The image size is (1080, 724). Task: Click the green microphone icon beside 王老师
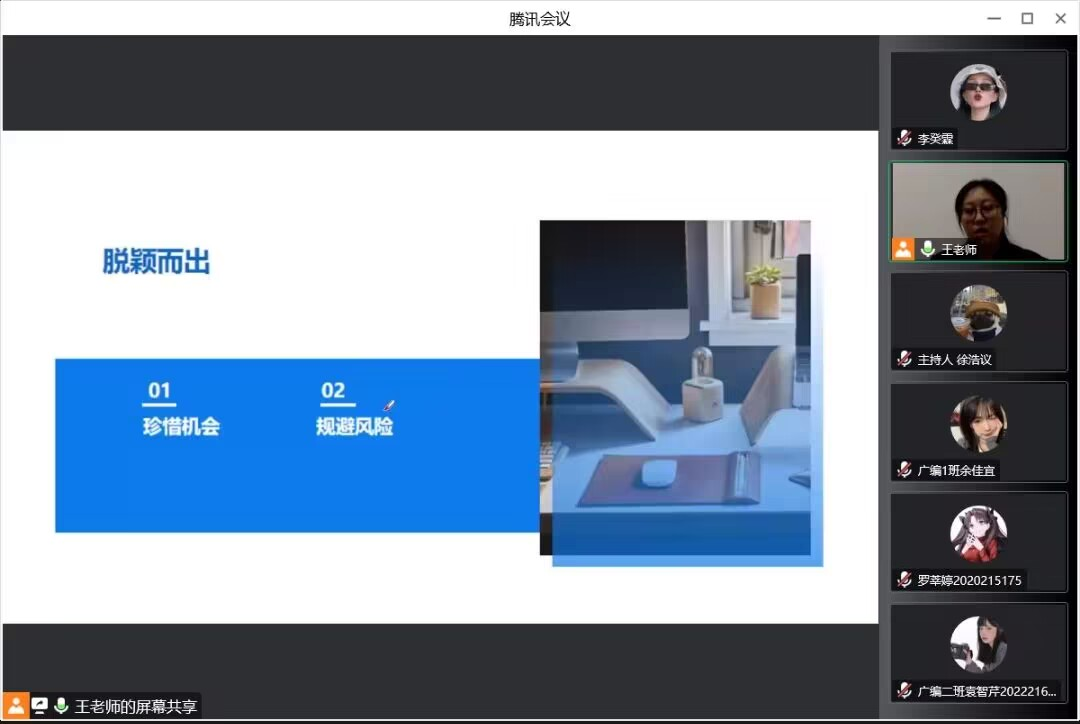pyautogui.click(x=928, y=249)
